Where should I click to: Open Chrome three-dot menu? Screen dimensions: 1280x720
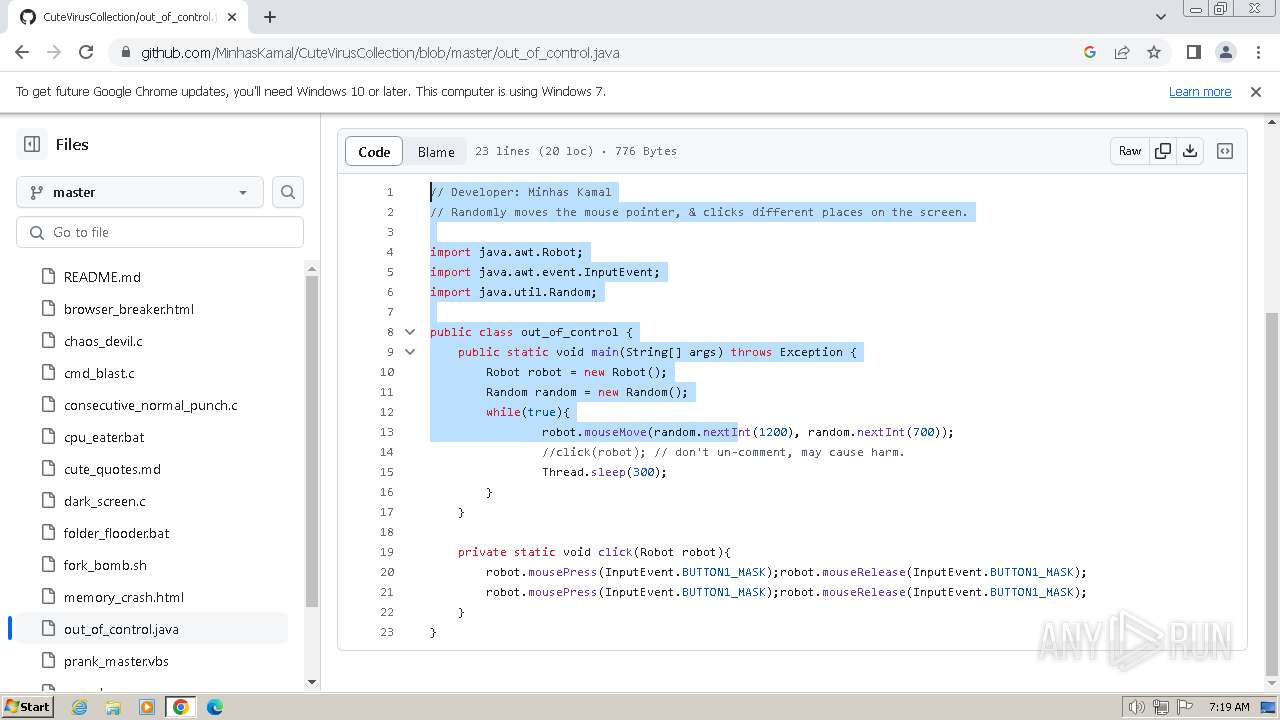1257,52
